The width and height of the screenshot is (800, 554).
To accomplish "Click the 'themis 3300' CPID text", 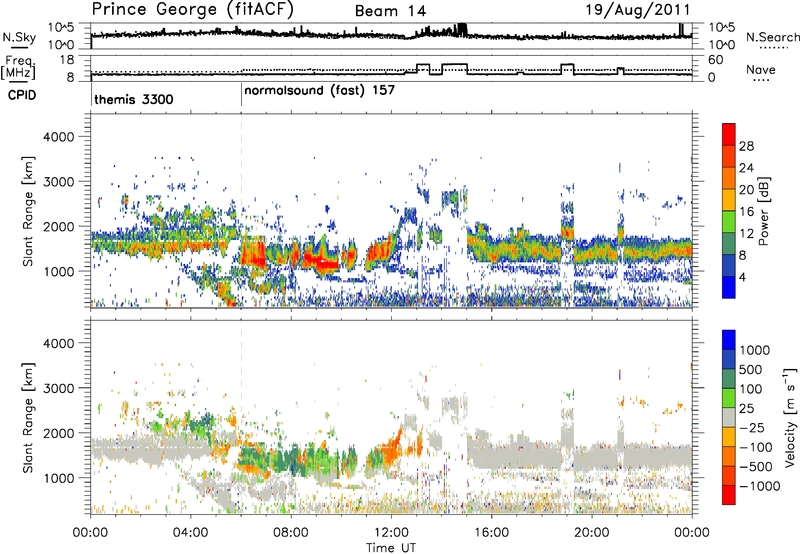I will 134,99.
